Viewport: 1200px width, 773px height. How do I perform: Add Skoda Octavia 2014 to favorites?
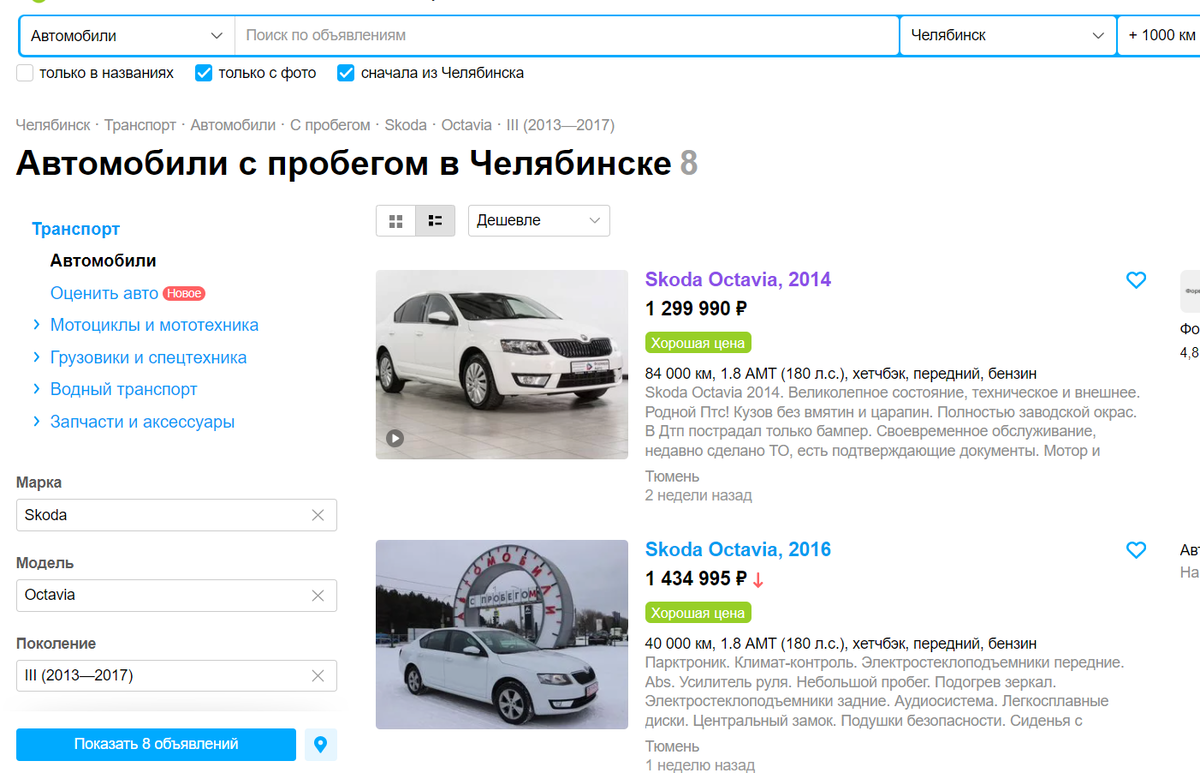pyautogui.click(x=1136, y=280)
